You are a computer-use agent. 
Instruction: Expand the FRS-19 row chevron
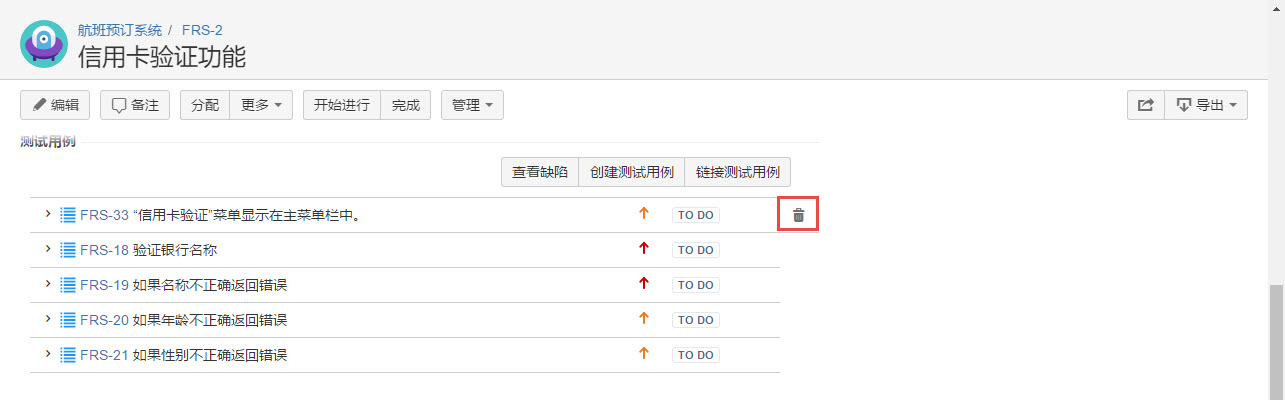pos(47,284)
